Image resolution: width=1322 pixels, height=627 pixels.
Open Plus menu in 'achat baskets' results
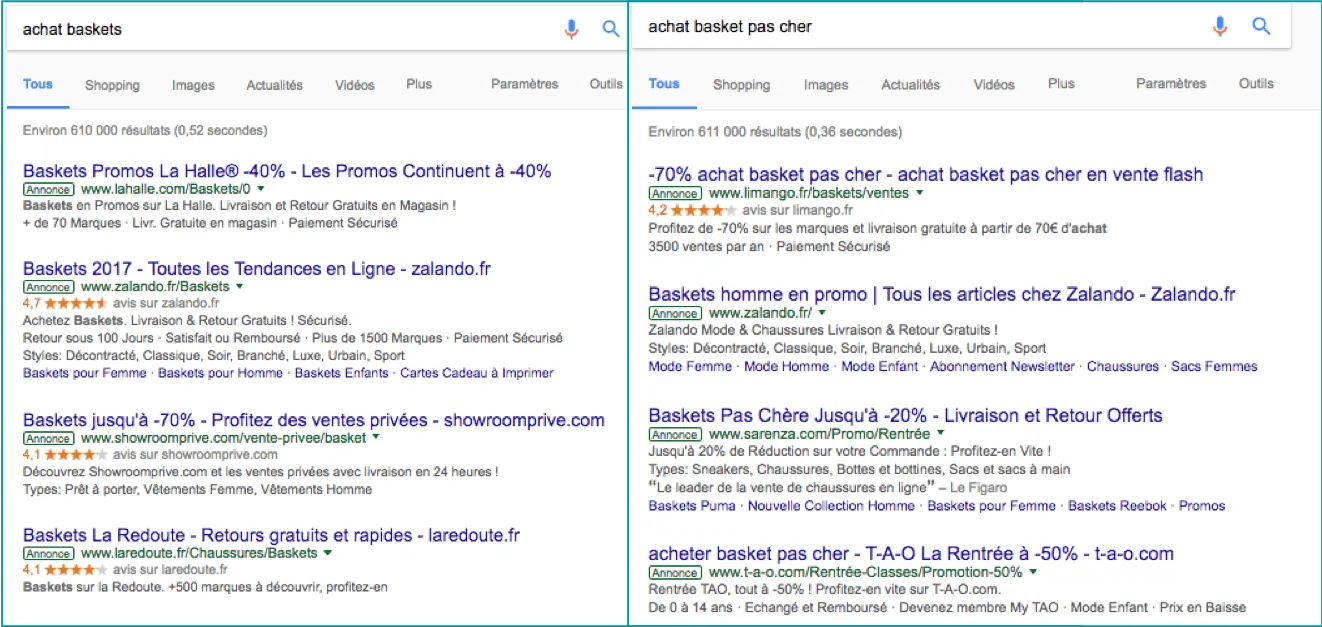[419, 84]
